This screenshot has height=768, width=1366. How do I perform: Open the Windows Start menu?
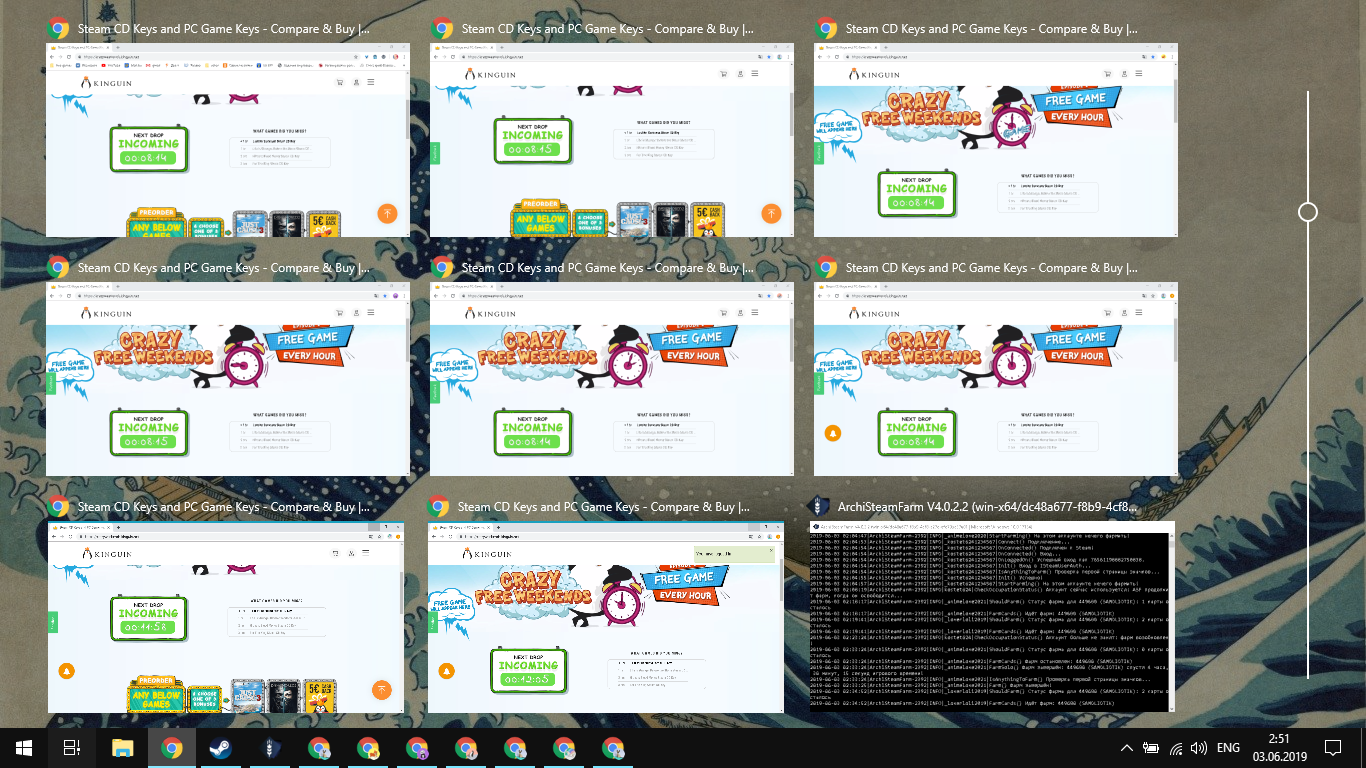[24, 747]
